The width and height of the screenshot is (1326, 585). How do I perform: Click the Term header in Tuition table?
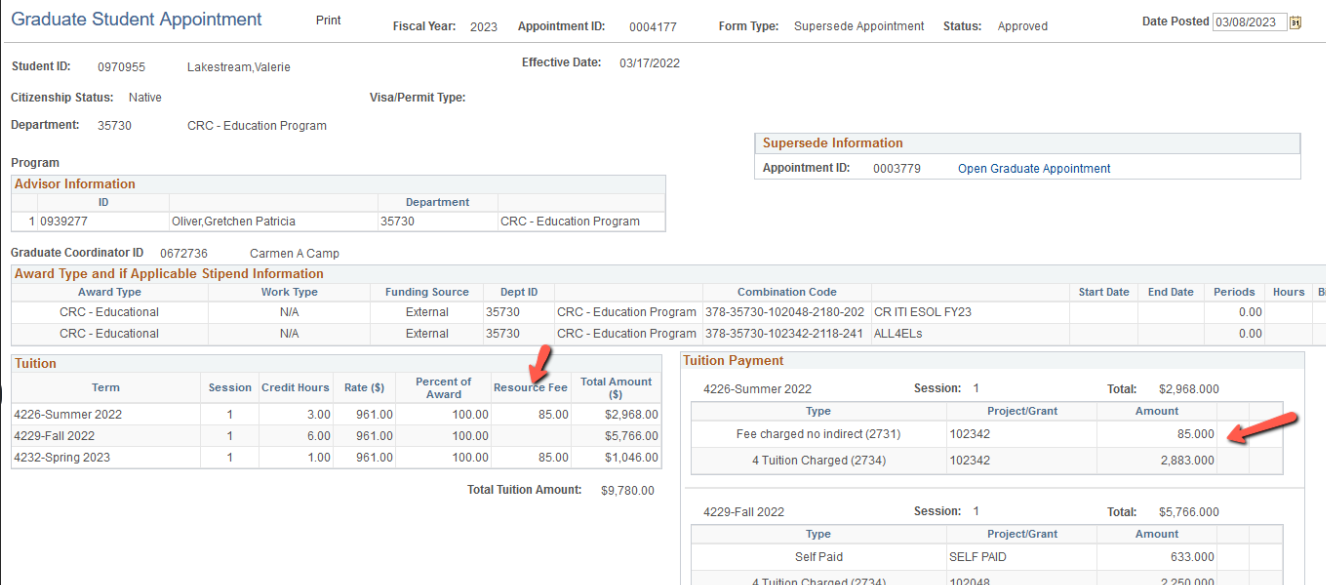(x=105, y=388)
